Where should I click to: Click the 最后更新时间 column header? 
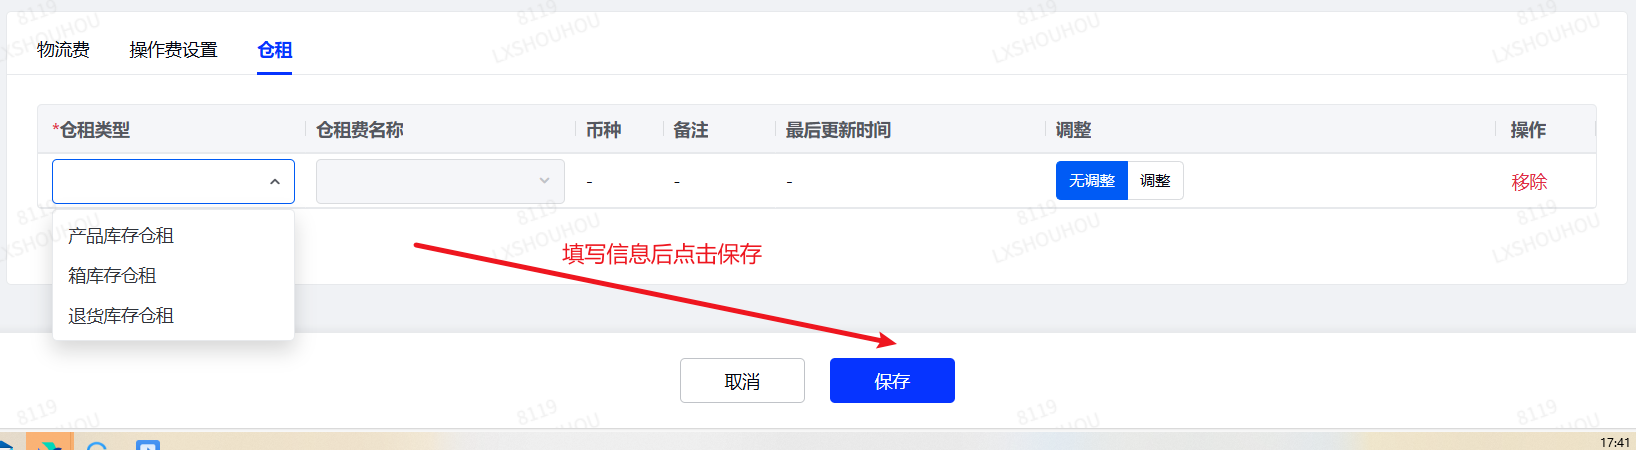coord(838,130)
